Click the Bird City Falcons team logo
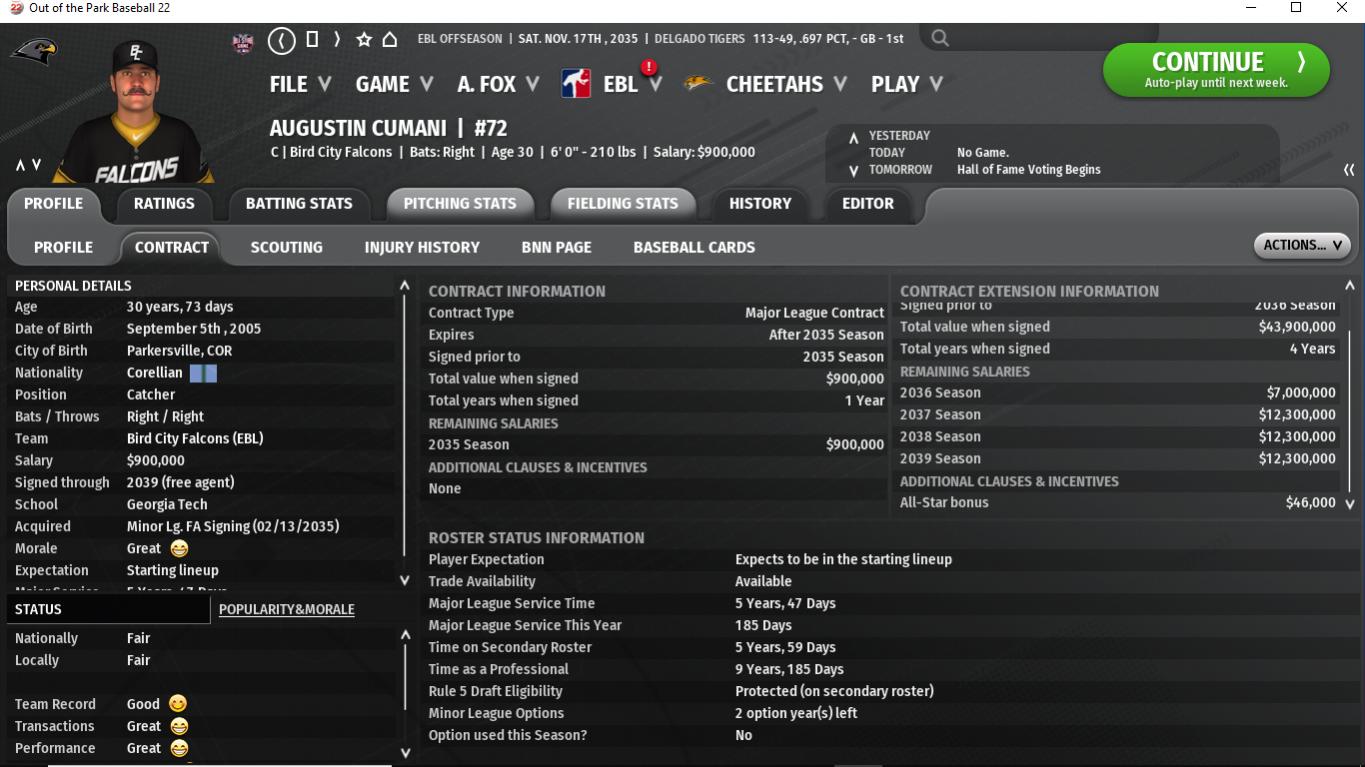 pyautogui.click(x=34, y=51)
